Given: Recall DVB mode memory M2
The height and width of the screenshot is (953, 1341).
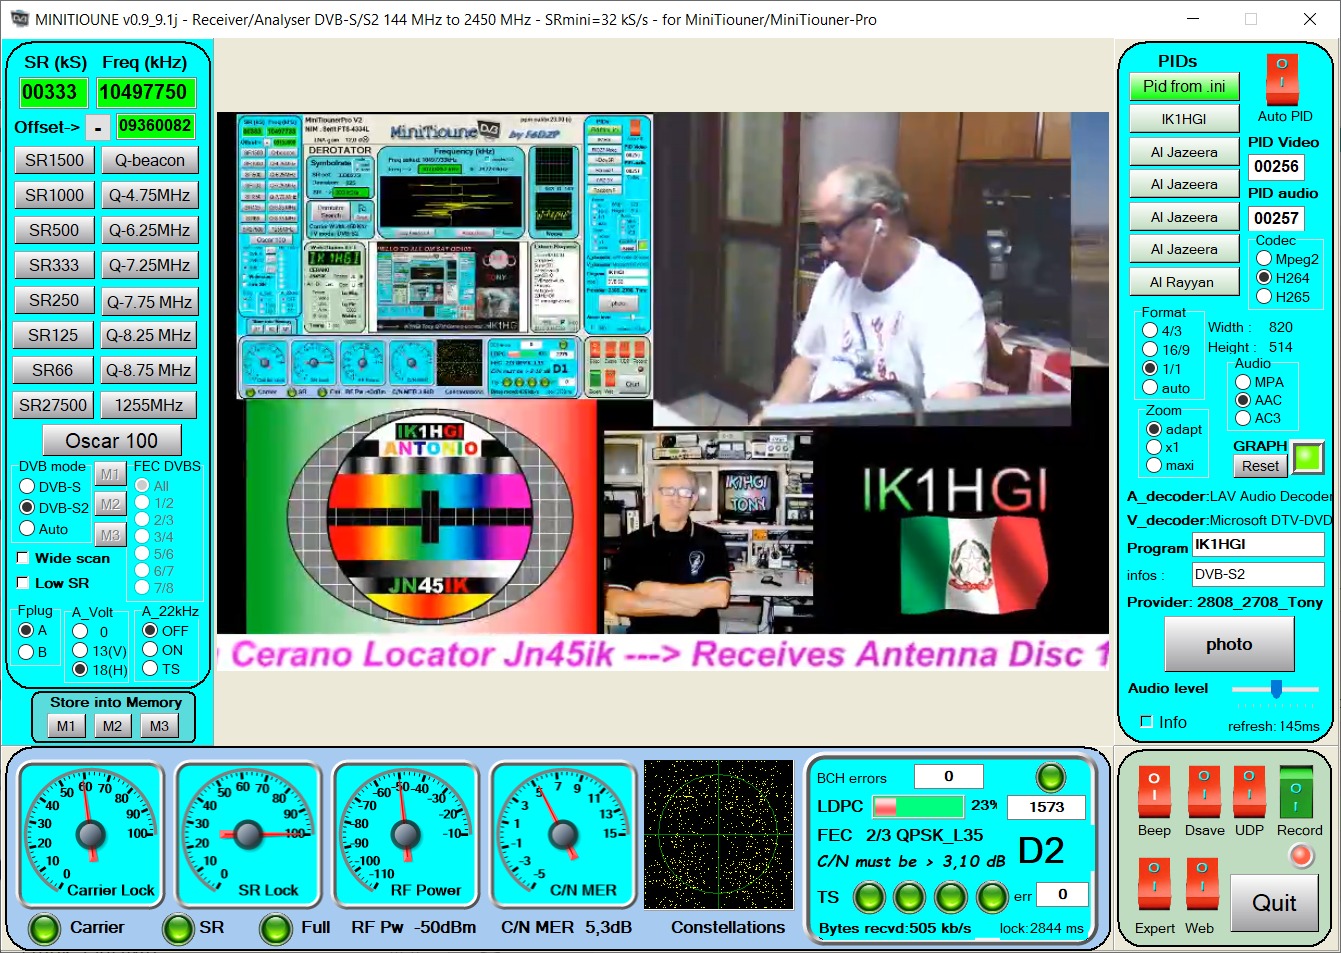Looking at the screenshot, I should (110, 505).
